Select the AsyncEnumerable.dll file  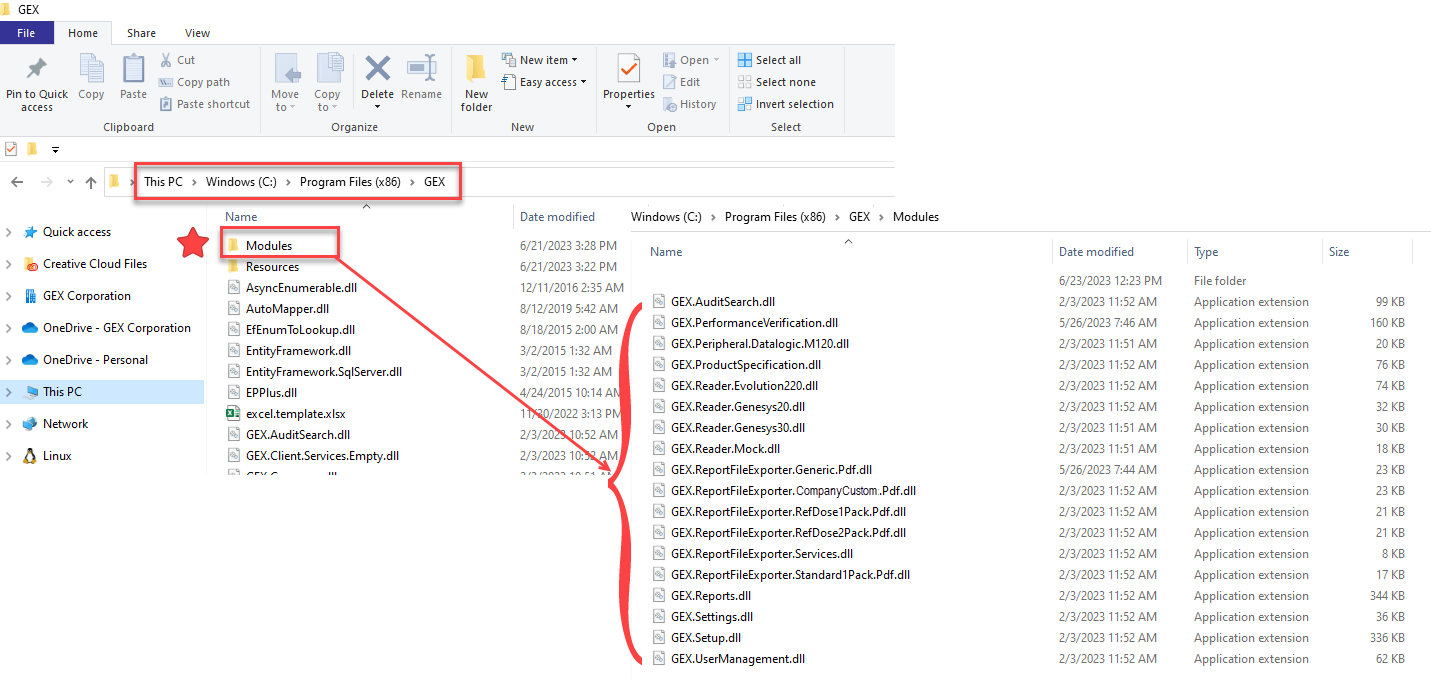pyautogui.click(x=301, y=287)
